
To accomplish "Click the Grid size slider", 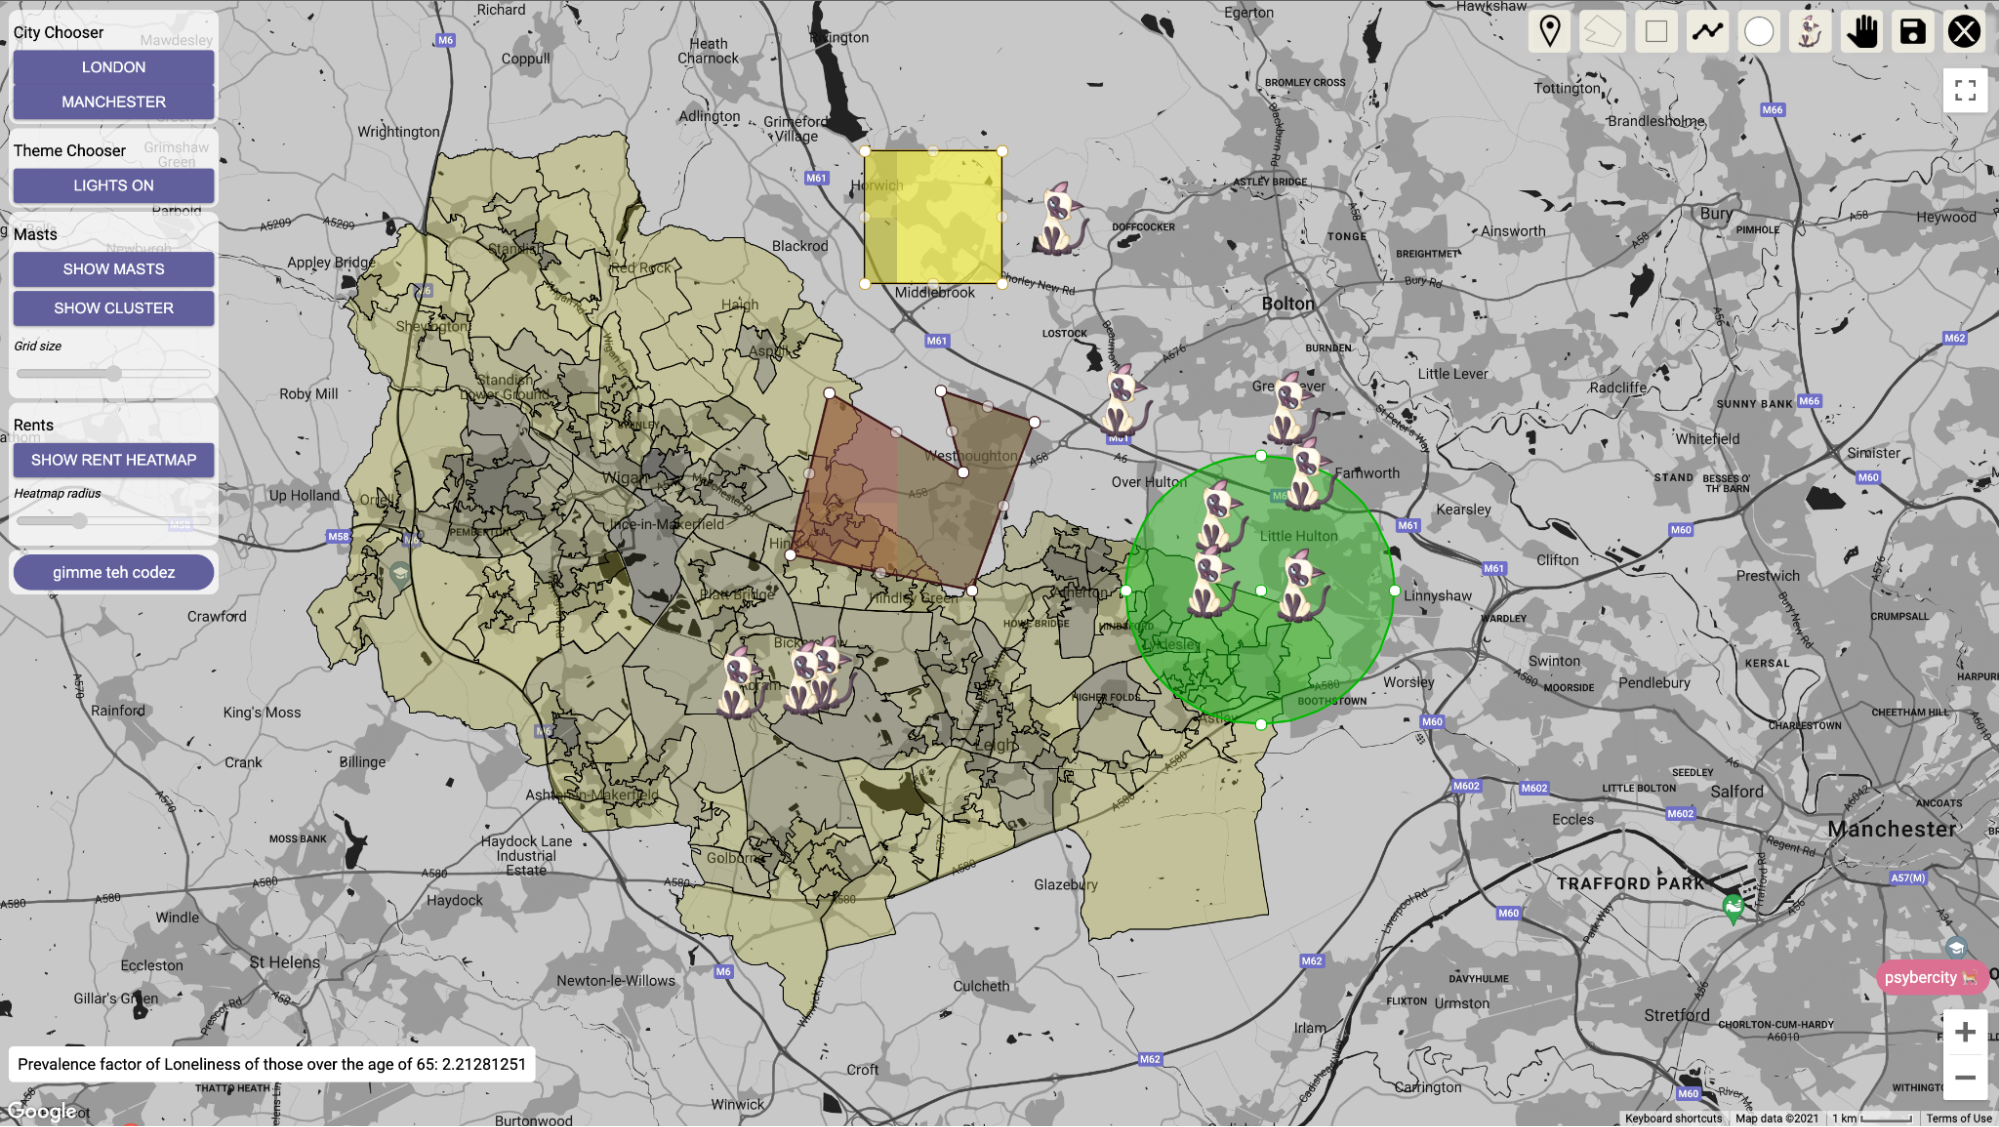I will pyautogui.click(x=113, y=374).
